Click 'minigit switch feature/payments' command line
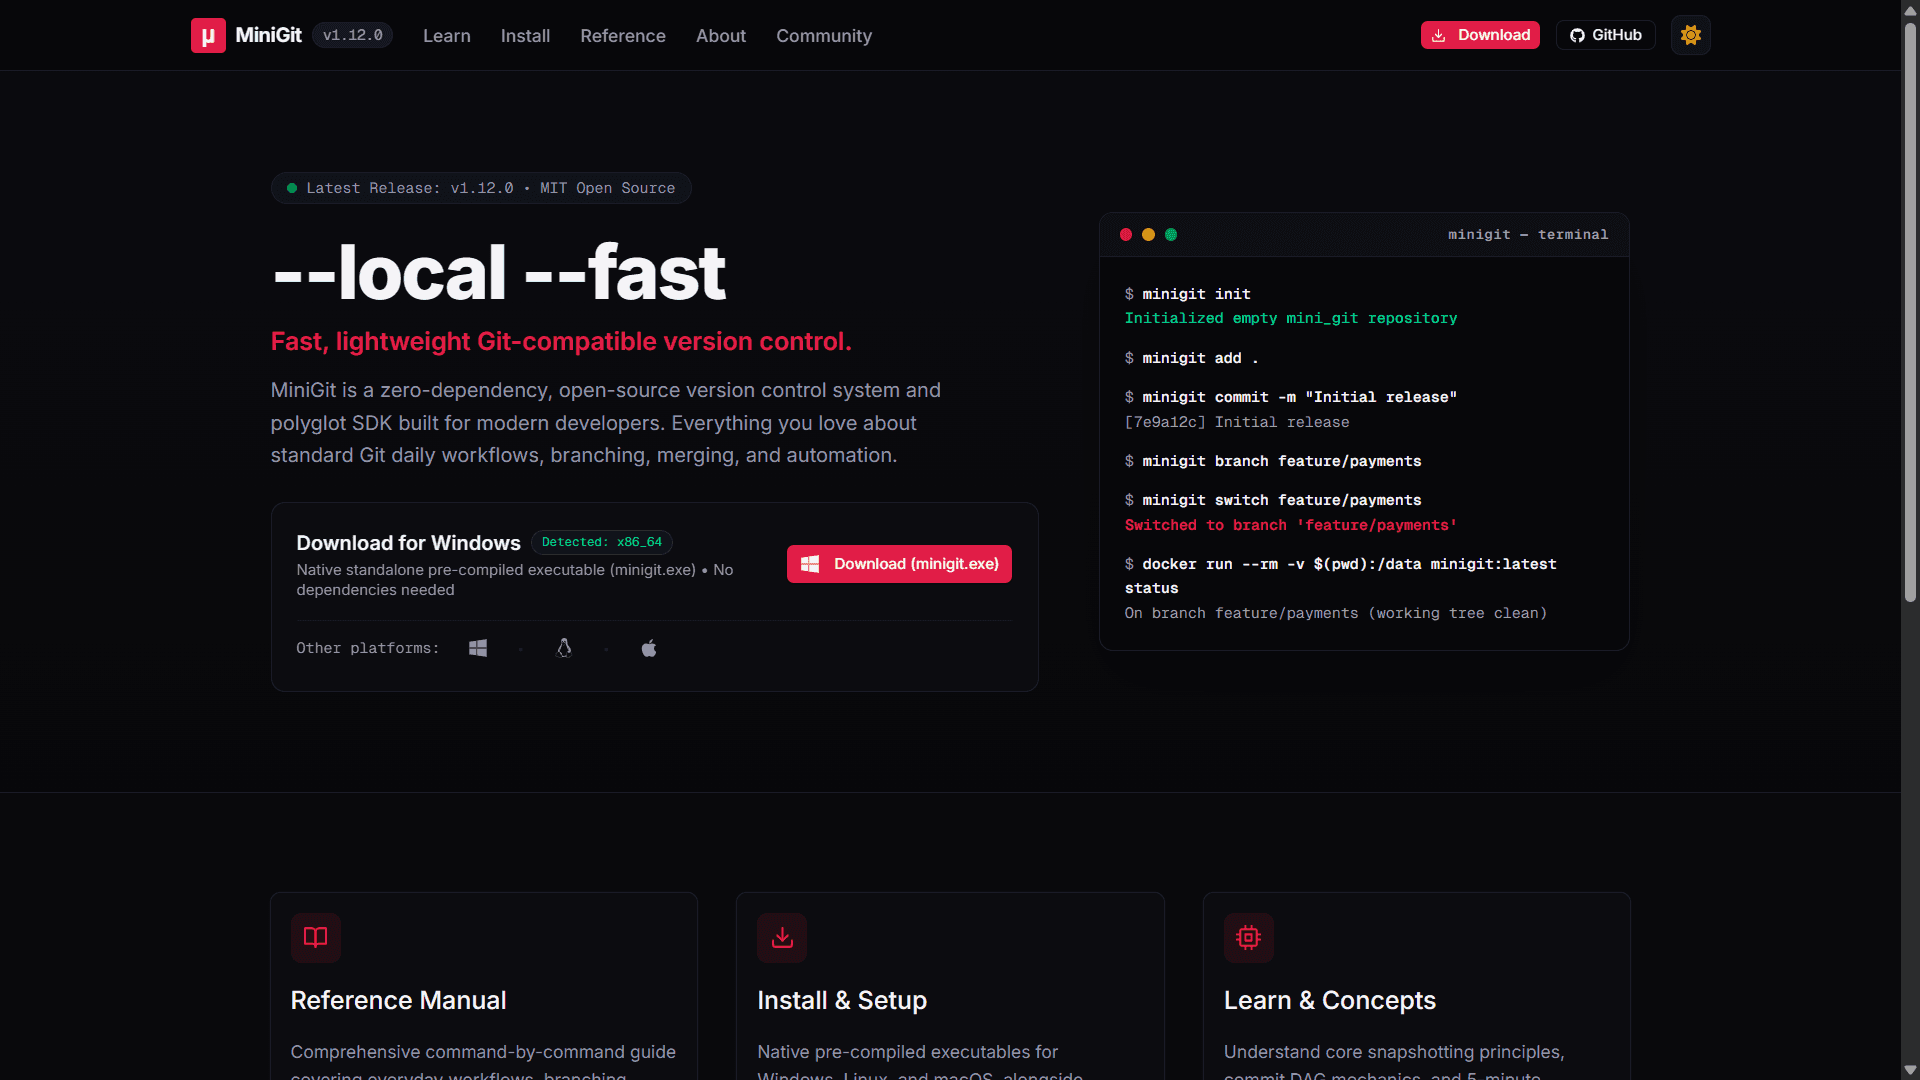The image size is (1920, 1080). tap(1273, 500)
